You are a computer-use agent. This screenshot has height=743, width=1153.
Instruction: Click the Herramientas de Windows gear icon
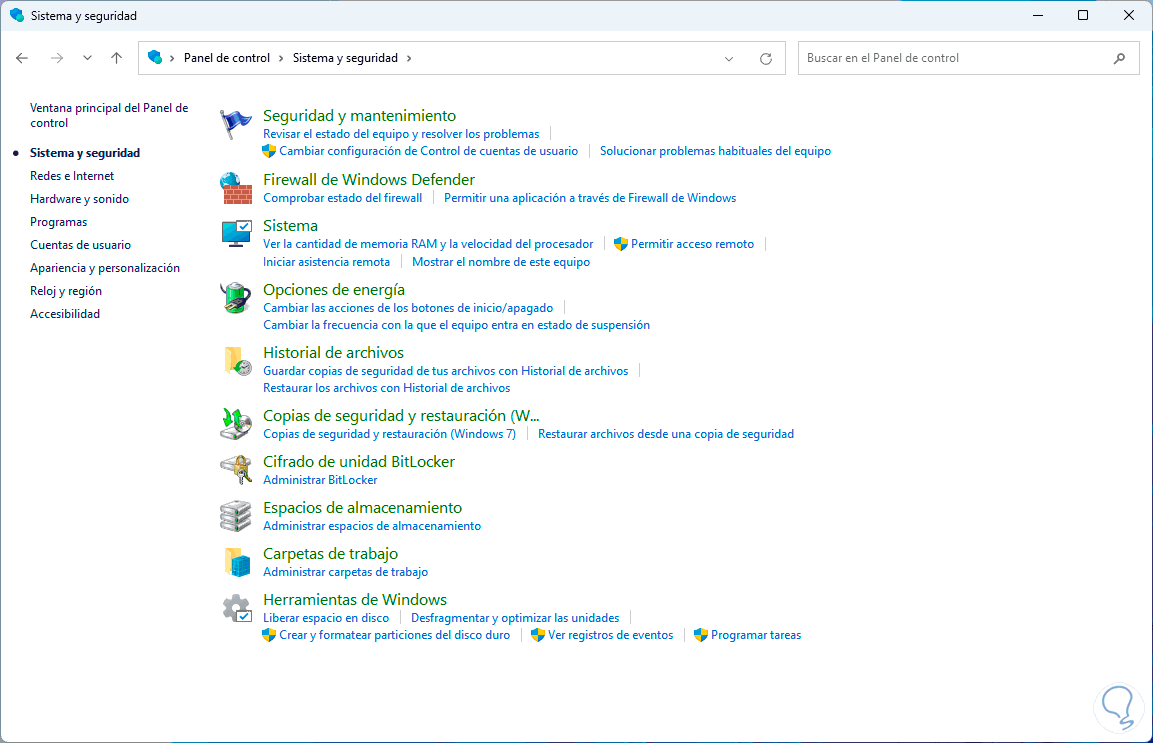coord(235,608)
